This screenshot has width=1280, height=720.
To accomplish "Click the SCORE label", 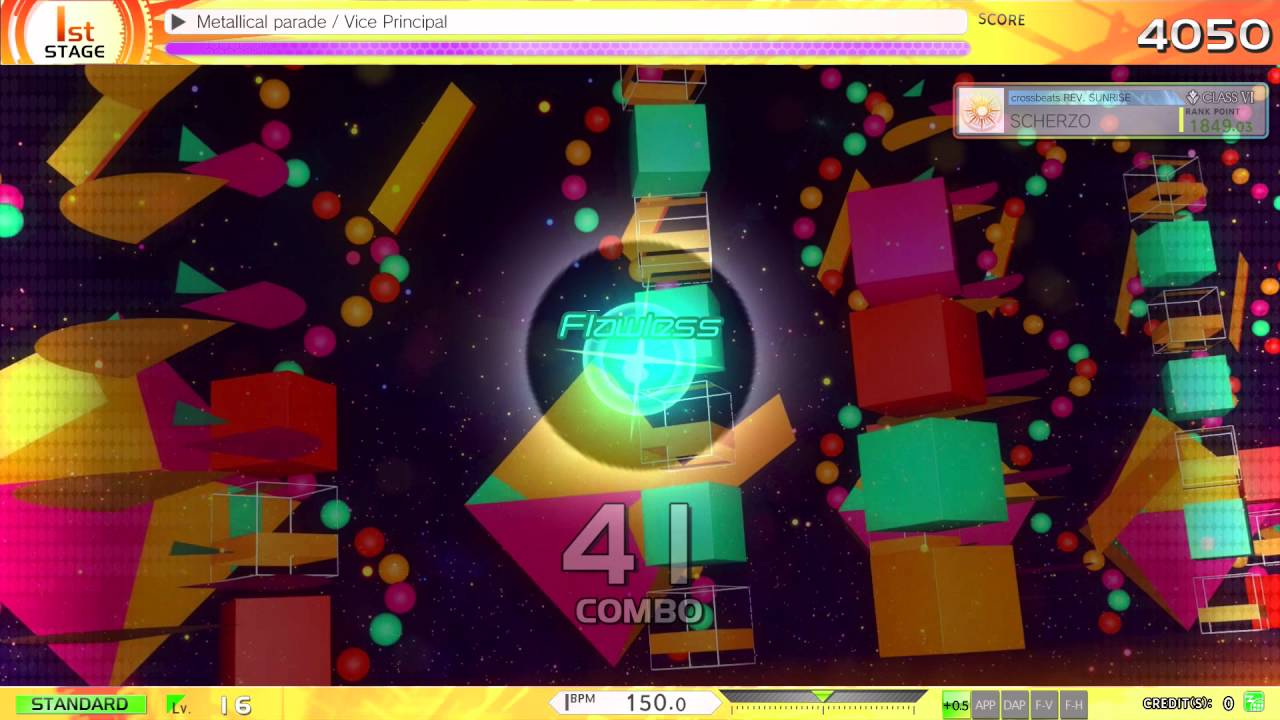I will [1001, 19].
